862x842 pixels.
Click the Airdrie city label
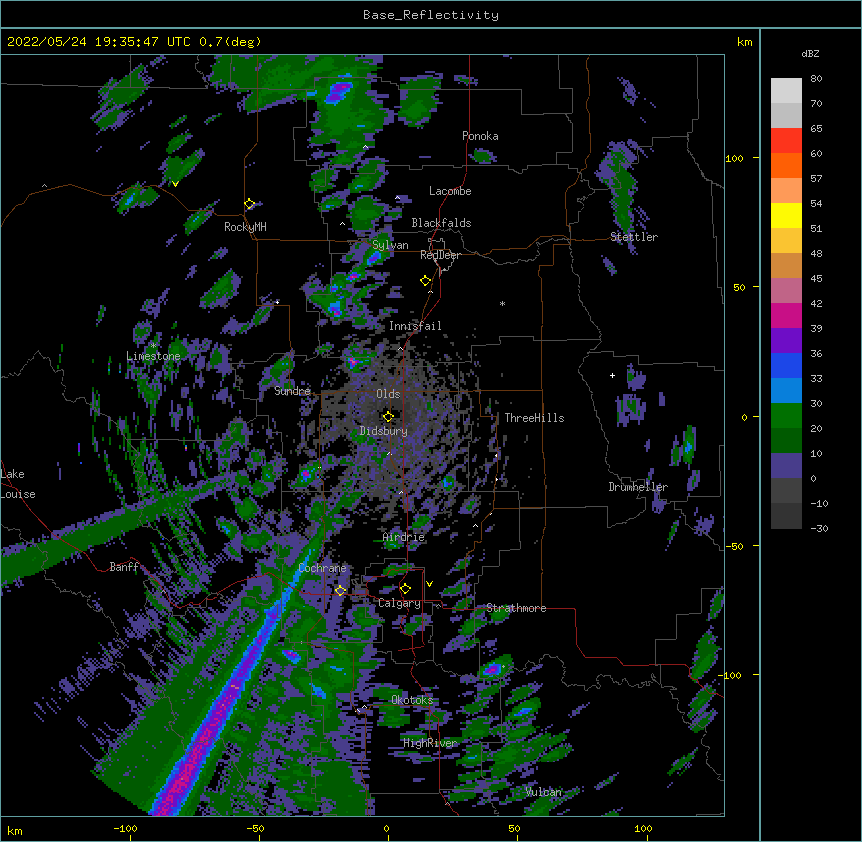[404, 537]
